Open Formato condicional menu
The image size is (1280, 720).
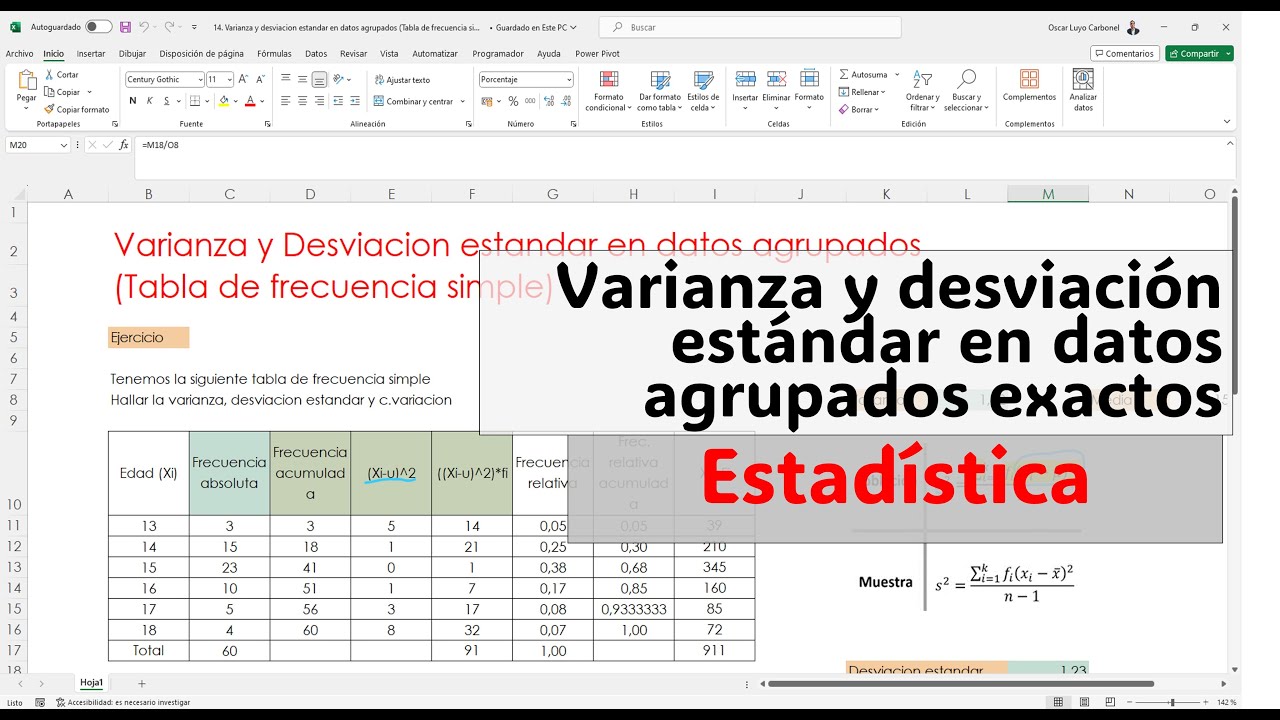point(608,90)
